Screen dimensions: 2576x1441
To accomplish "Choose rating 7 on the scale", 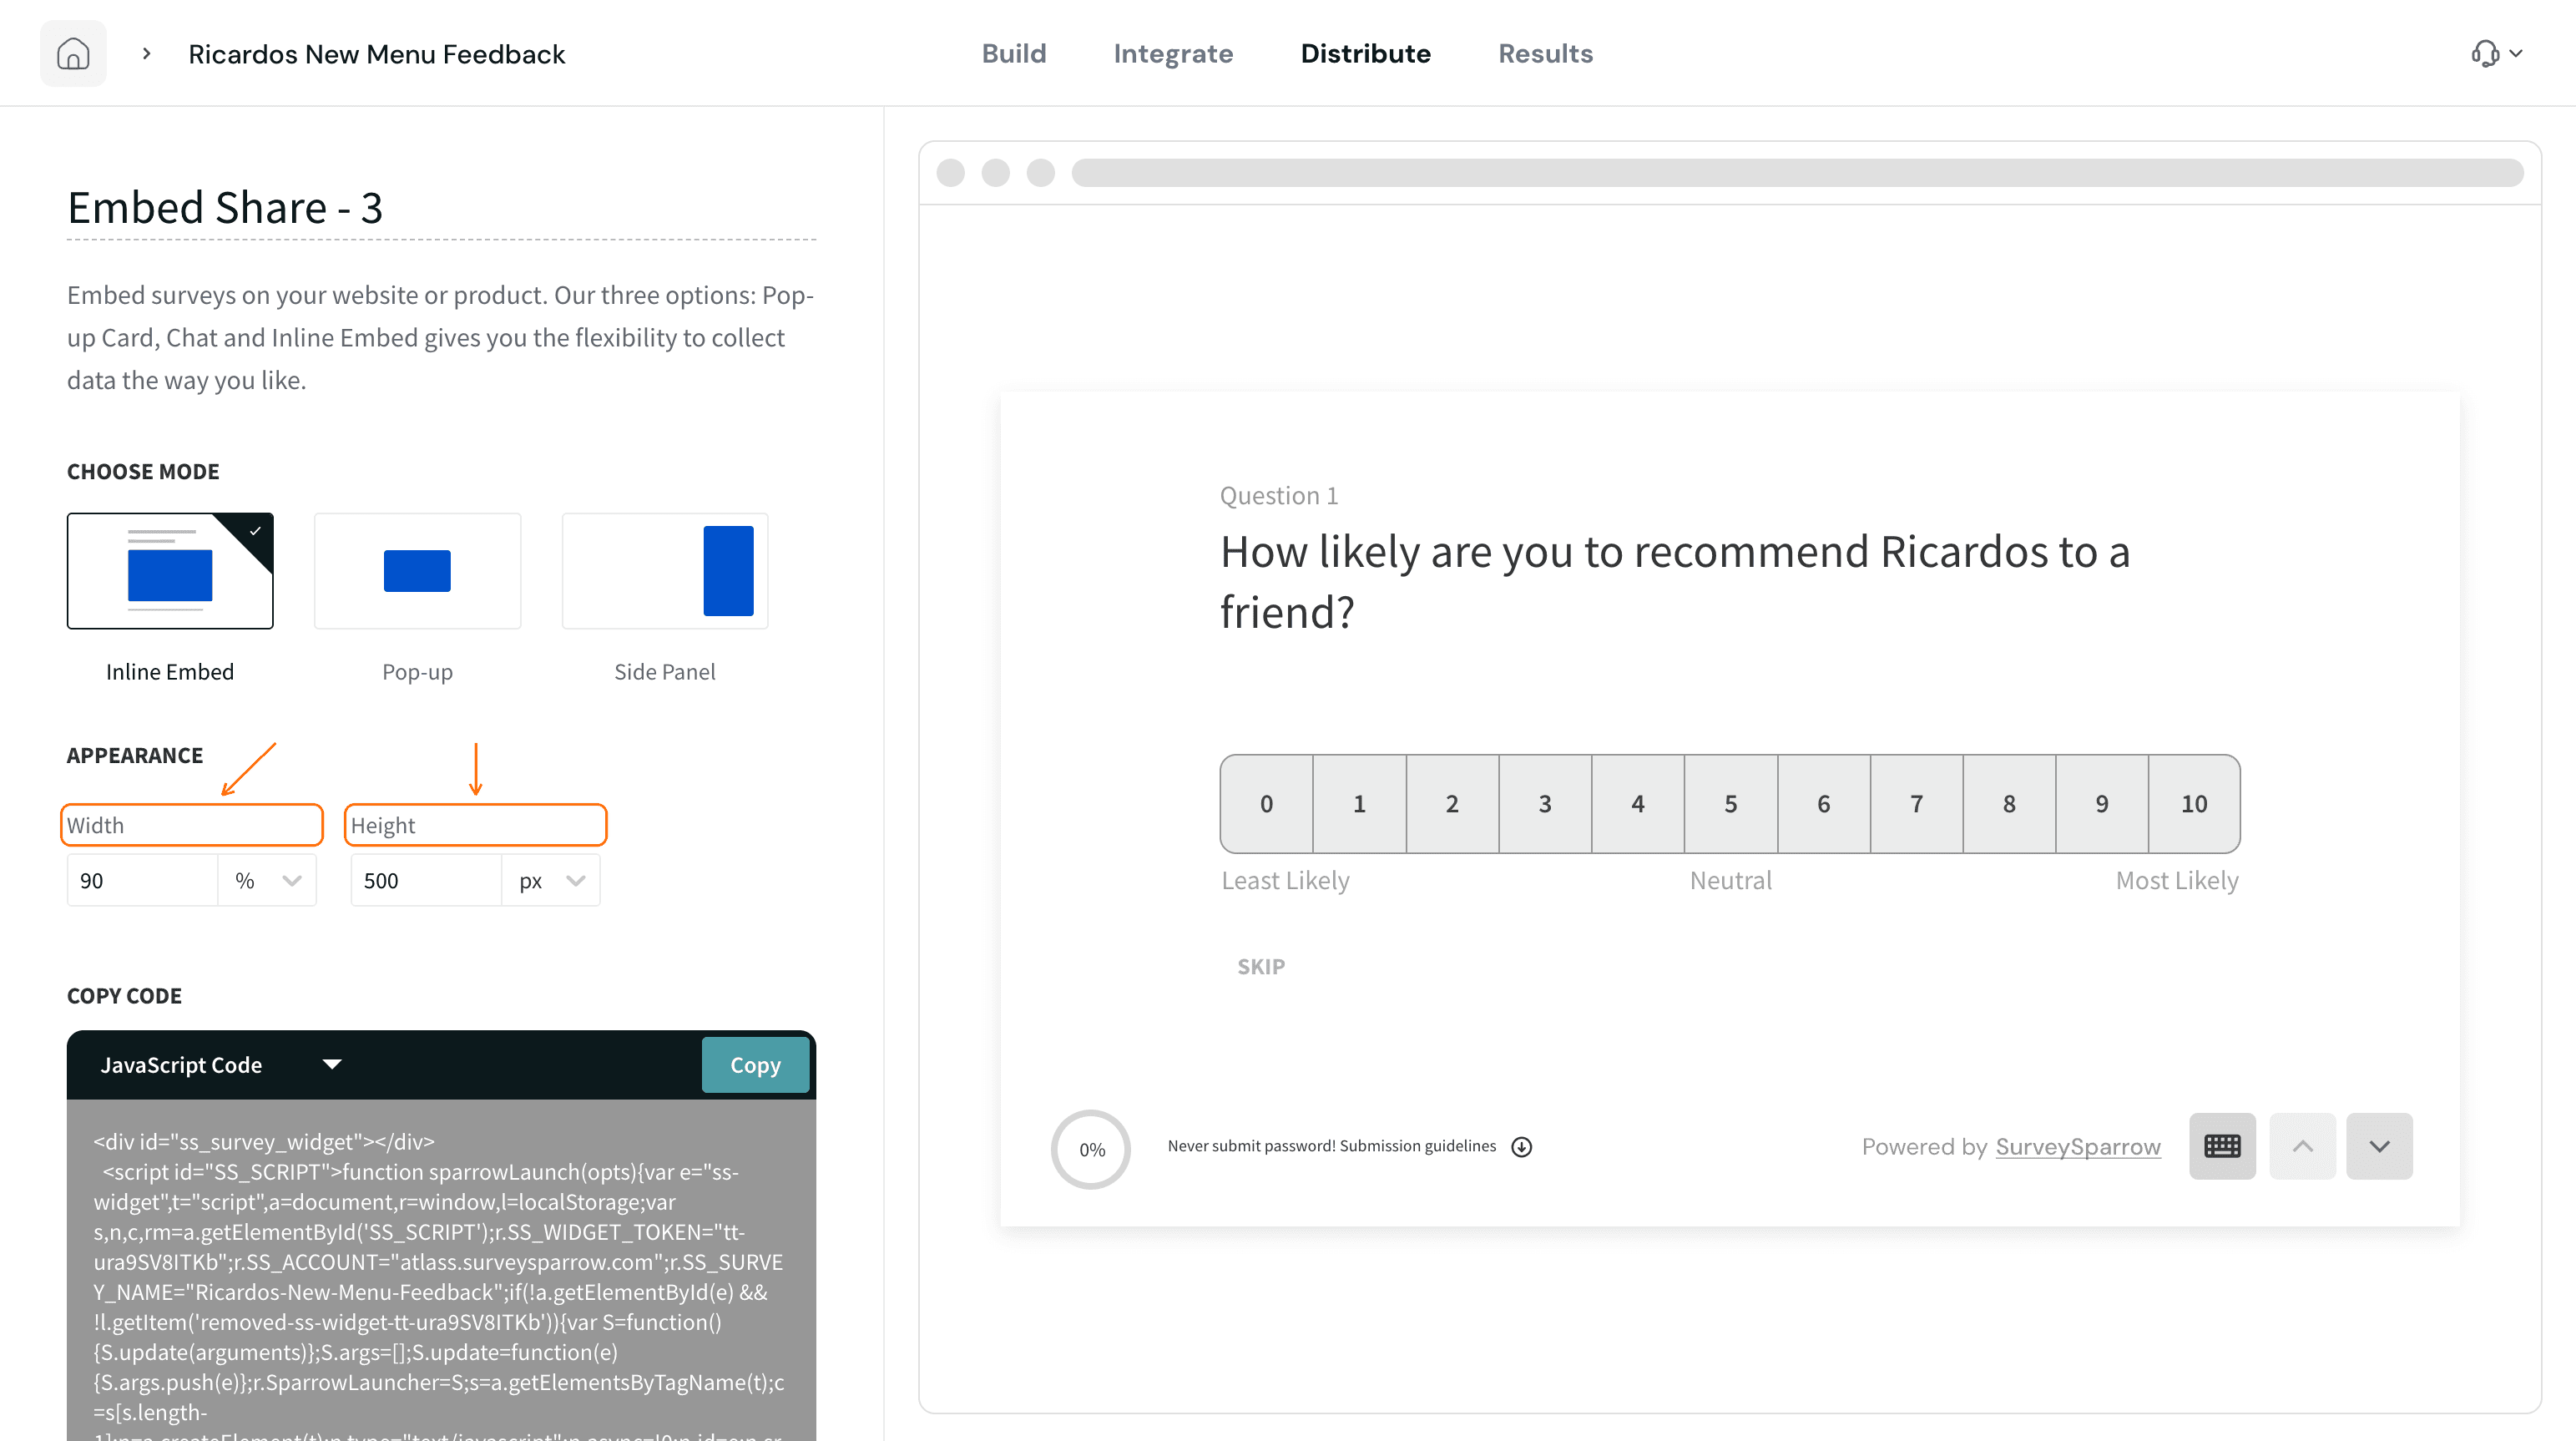I will click(x=1916, y=804).
